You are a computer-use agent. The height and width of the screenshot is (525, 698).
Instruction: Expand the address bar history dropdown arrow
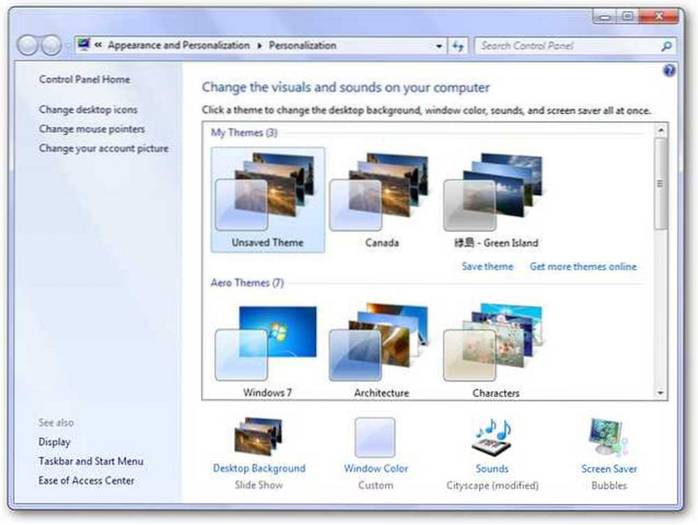coord(440,46)
